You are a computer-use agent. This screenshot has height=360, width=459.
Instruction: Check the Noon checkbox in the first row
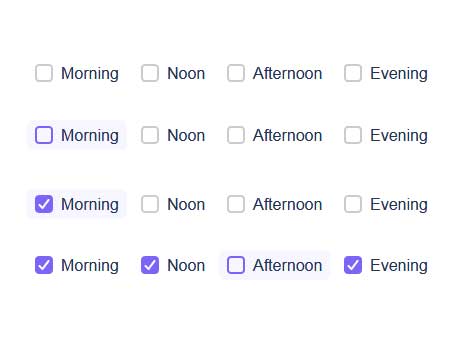click(x=150, y=73)
